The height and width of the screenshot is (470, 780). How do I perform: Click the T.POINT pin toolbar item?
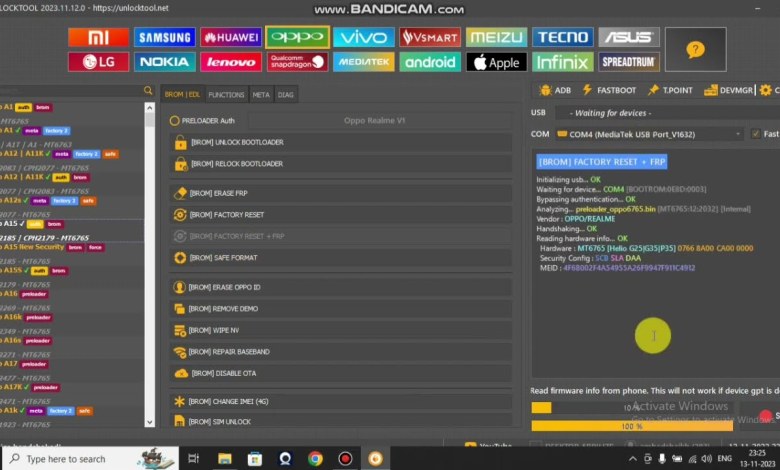pos(670,90)
